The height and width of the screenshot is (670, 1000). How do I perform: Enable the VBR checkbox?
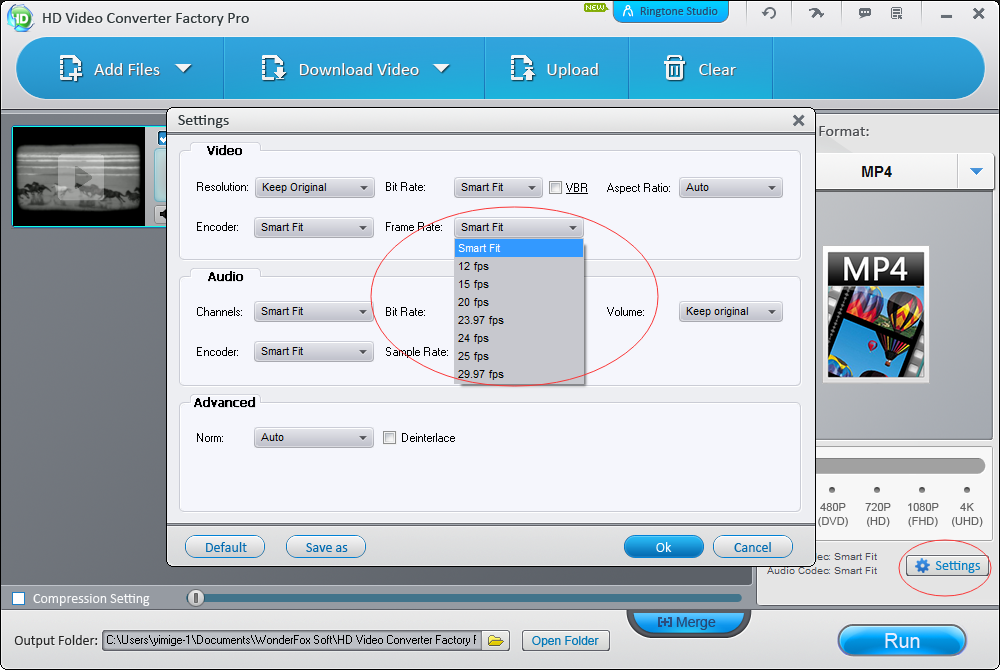click(555, 187)
